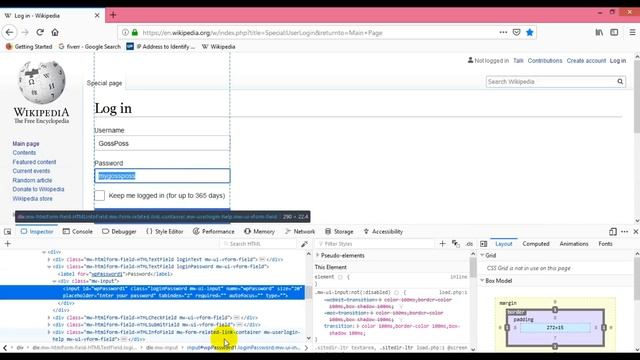Open the Animations side tab
This screenshot has width=640, height=360.
coord(573,244)
